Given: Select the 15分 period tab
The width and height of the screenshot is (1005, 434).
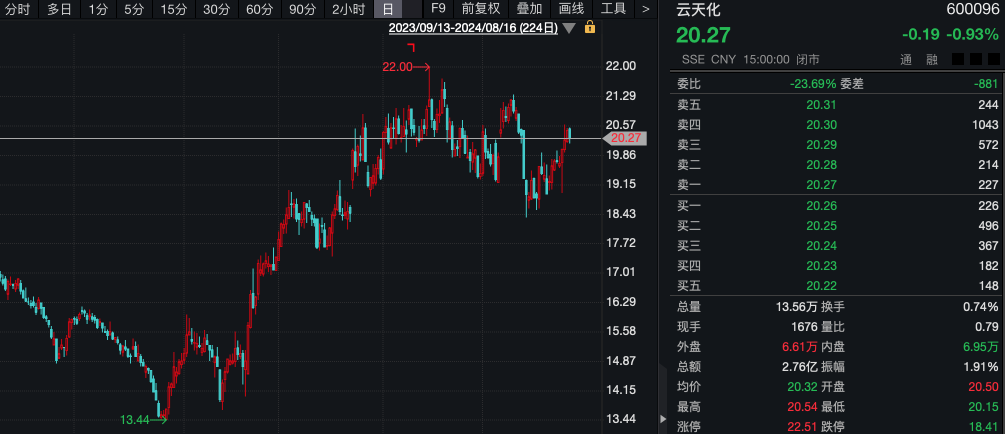Looking at the screenshot, I should [x=173, y=9].
